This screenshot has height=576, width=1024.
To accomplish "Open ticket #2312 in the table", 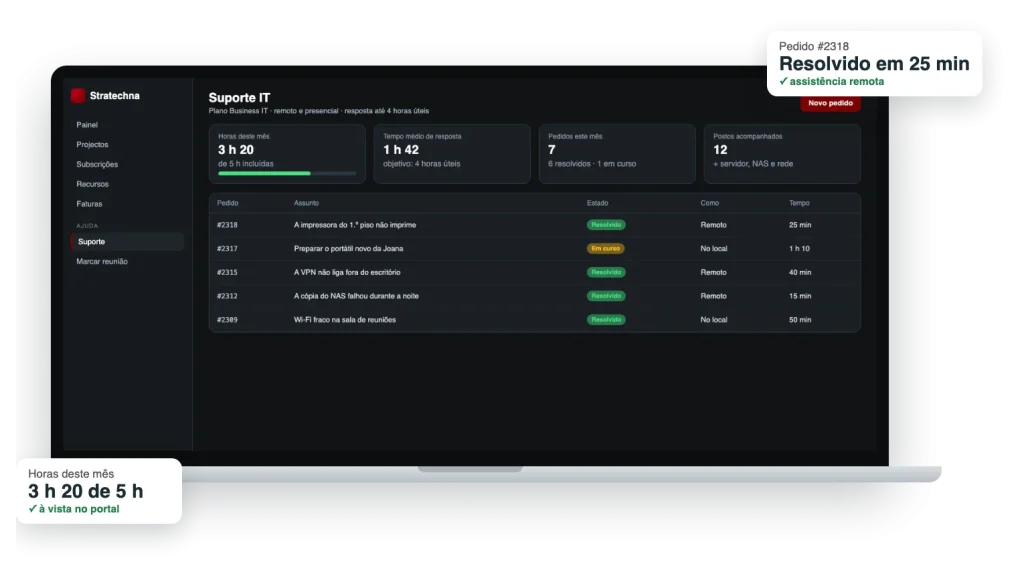I will [227, 296].
